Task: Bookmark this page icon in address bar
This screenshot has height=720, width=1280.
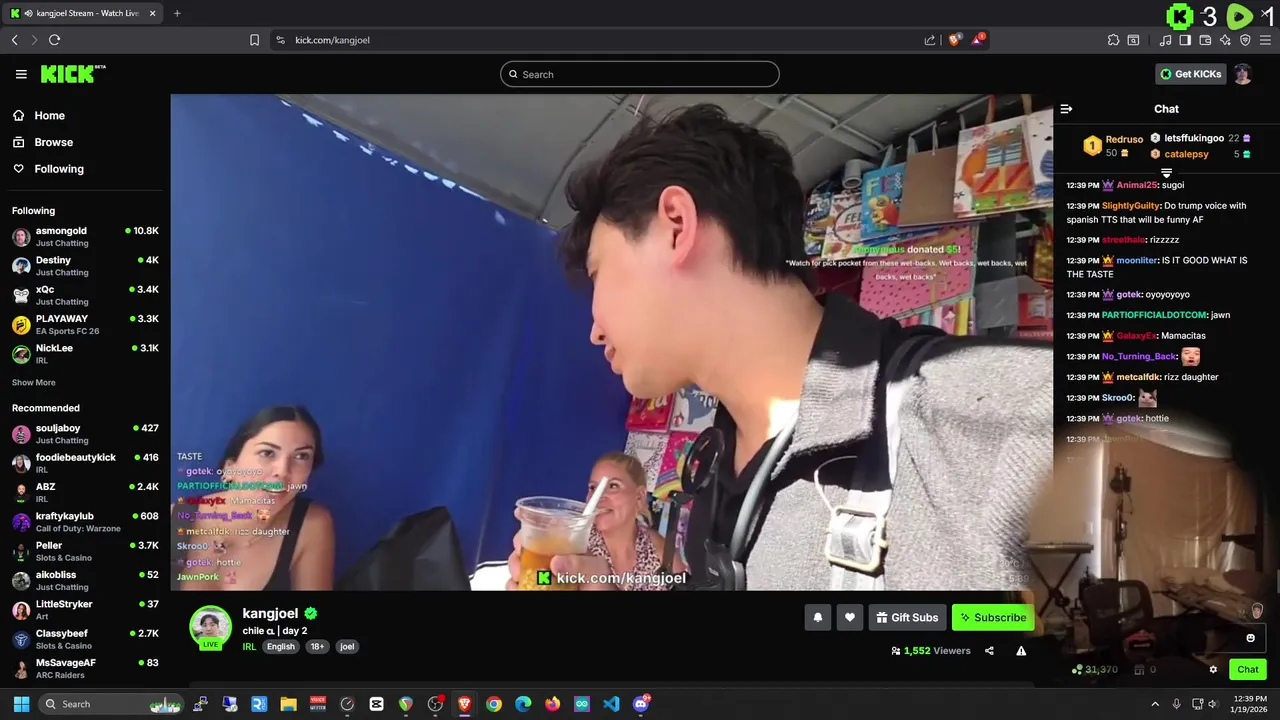Action: point(254,40)
